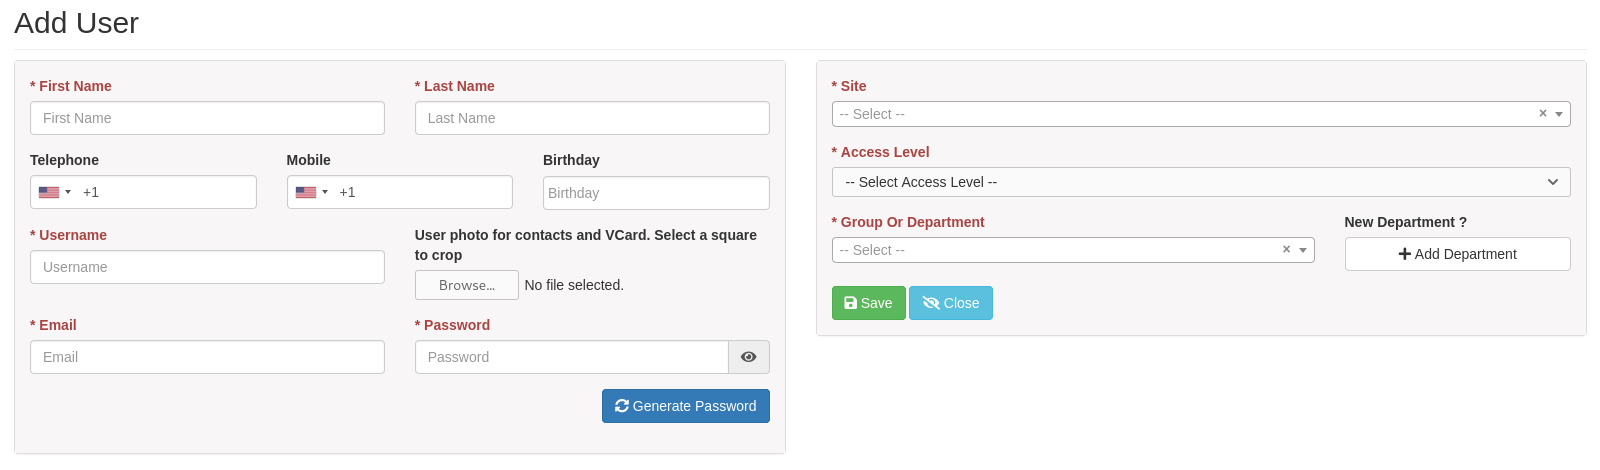Expand the Site dropdown arrow
1600x470 pixels.
click(1559, 114)
